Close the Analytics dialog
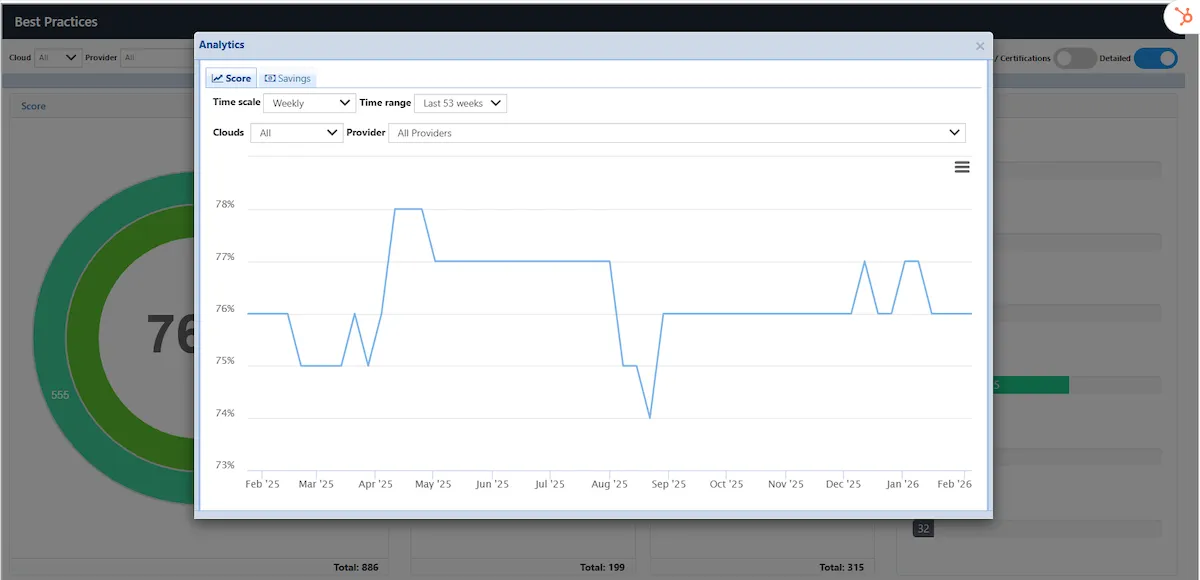 [x=980, y=46]
